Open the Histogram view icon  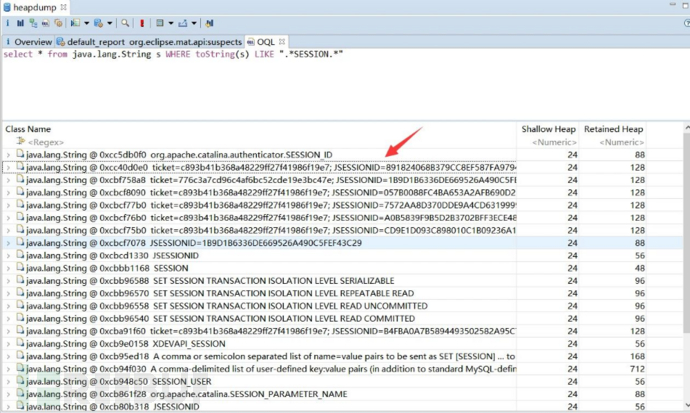pos(21,22)
